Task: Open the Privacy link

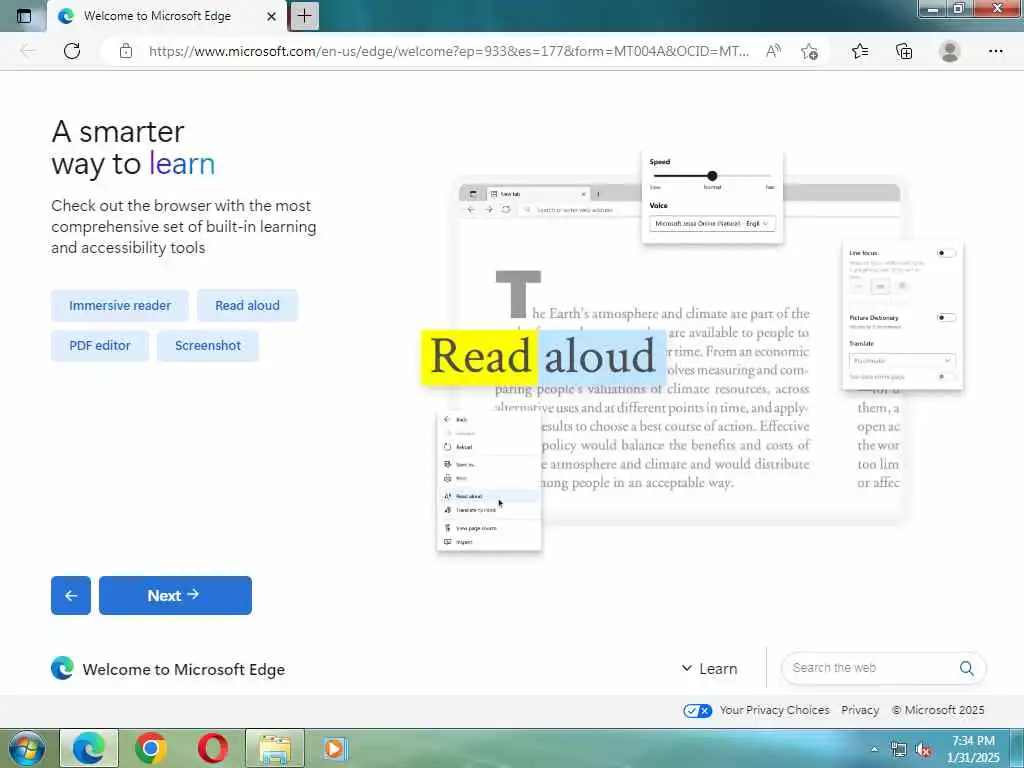Action: click(x=860, y=710)
